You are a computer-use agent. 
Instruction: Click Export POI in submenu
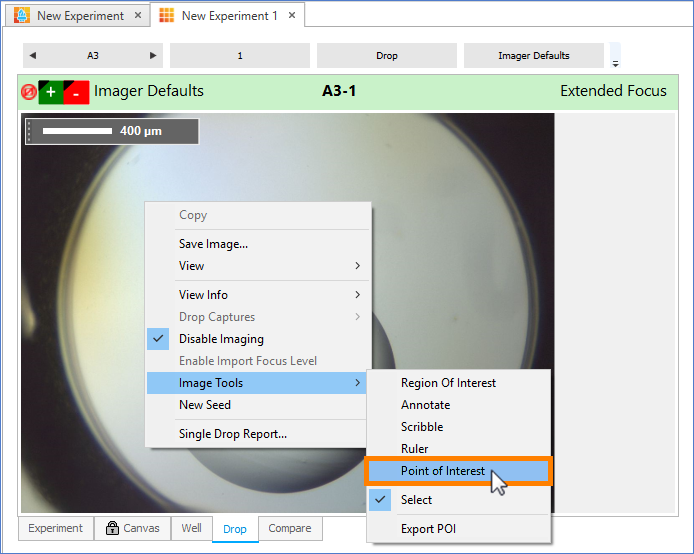[x=459, y=529]
